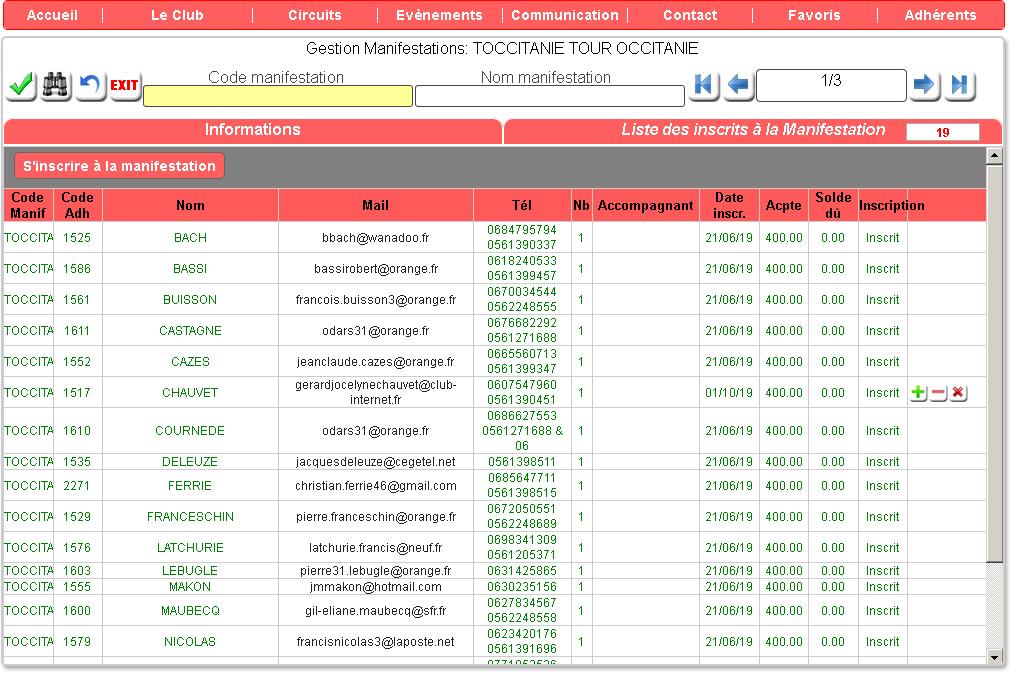Viewport: 1013px width, 676px height.
Task: Click email jmmakon@hotmail.com
Action: click(x=376, y=587)
